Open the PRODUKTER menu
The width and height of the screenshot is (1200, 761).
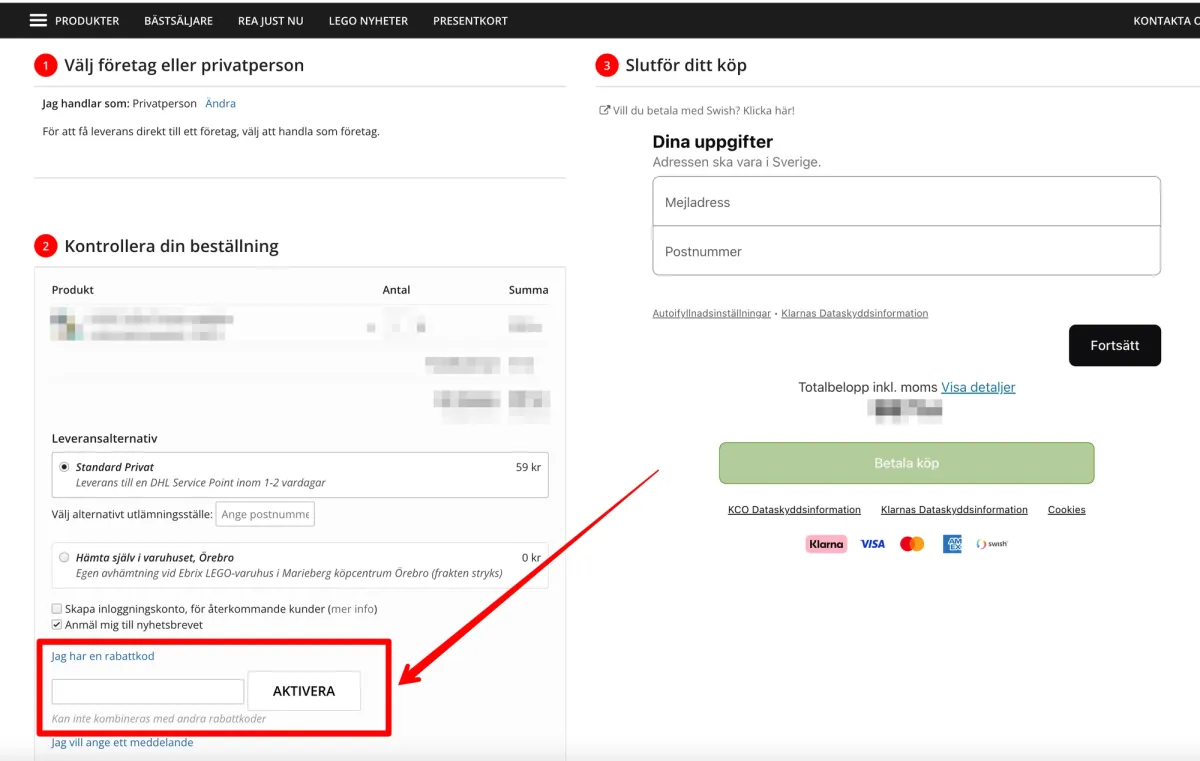87,21
